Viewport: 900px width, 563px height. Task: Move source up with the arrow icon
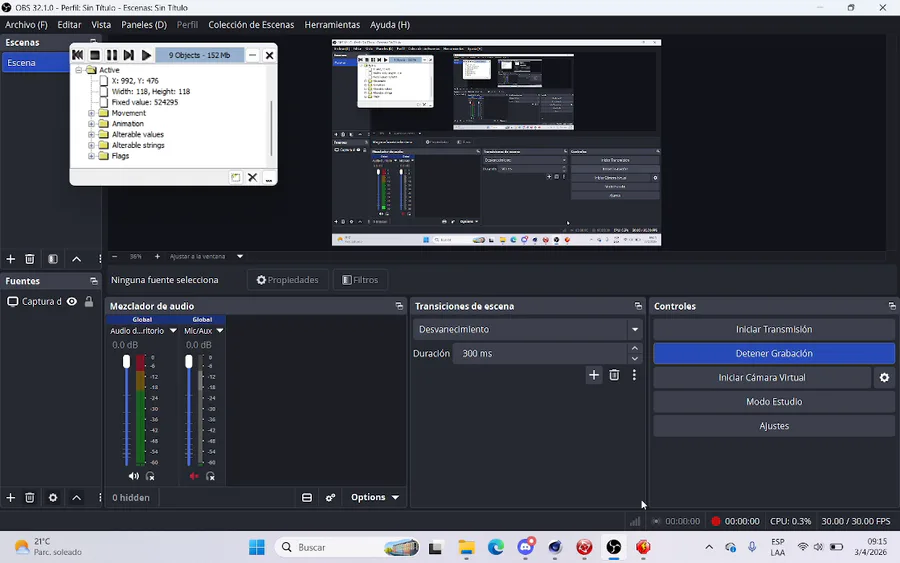(x=76, y=498)
